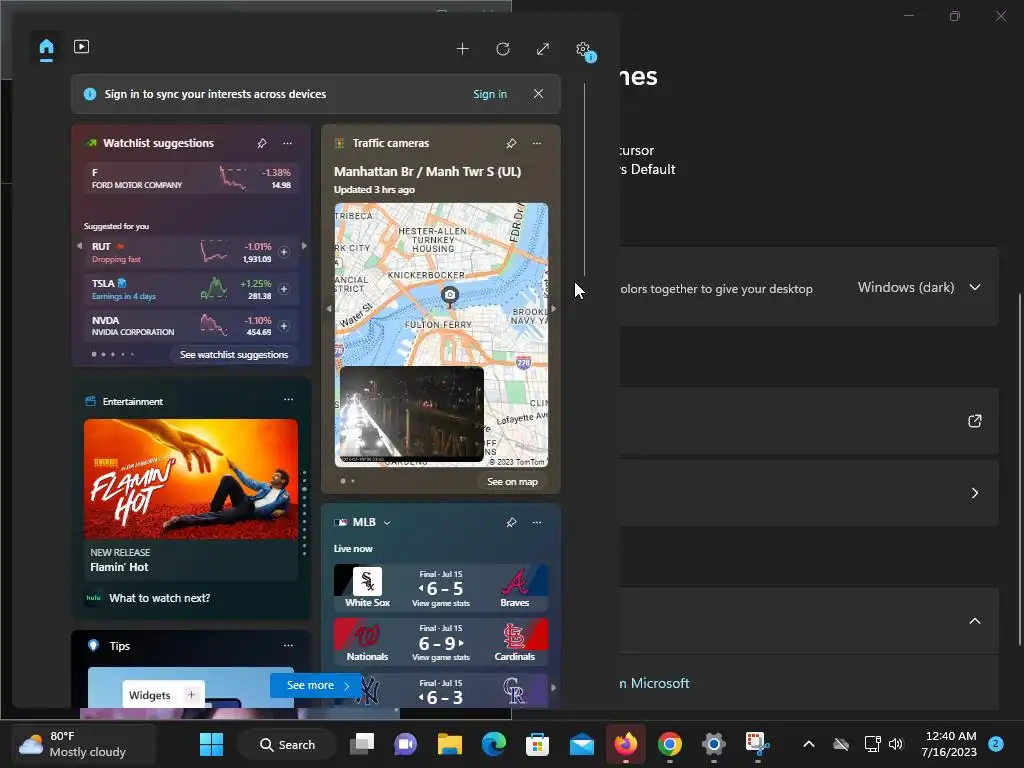Open the Flamin' Hot movie thumbnail
The width and height of the screenshot is (1024, 768).
tap(191, 479)
